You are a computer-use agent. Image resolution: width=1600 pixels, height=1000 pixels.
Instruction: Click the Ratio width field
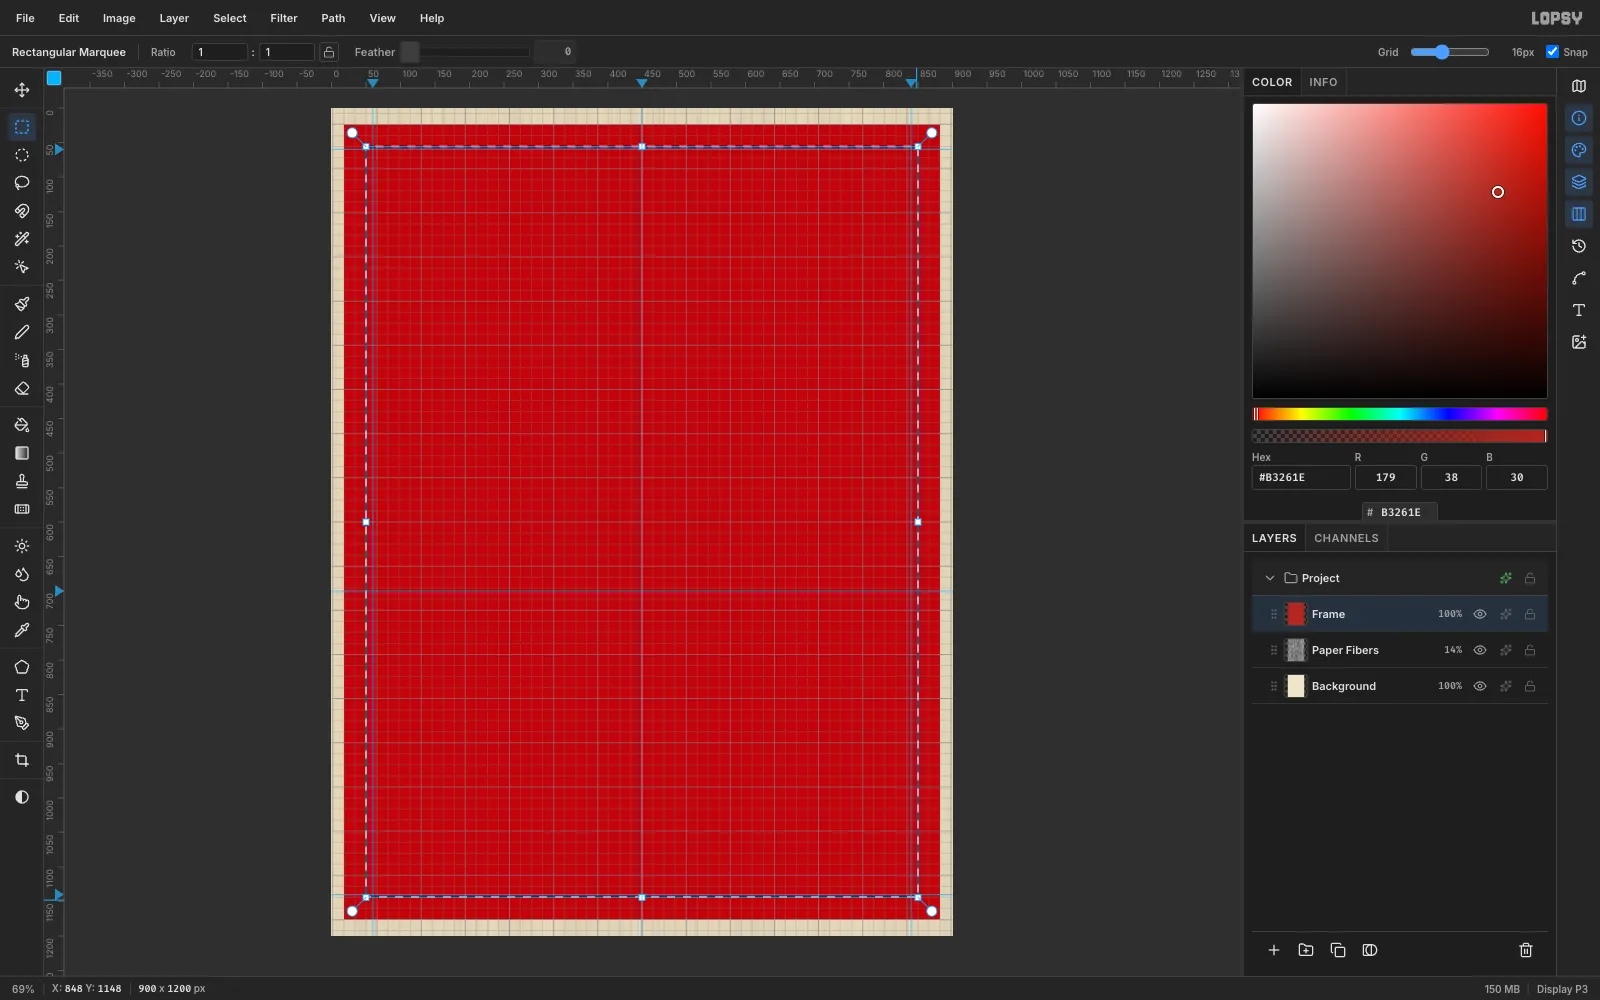(x=219, y=52)
